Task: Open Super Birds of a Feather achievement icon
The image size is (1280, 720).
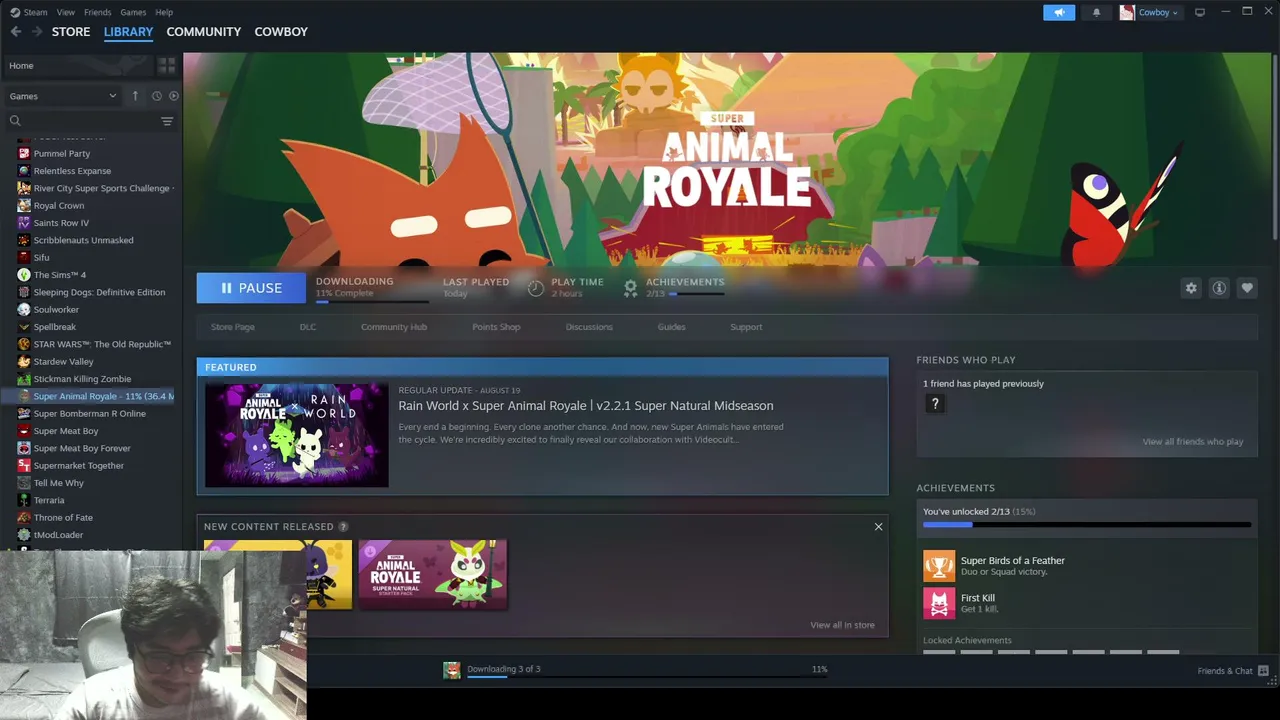Action: point(939,566)
